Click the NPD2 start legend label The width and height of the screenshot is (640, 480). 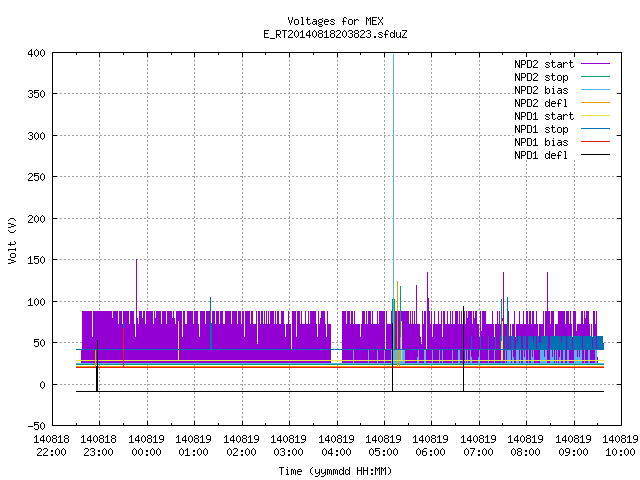[544, 64]
